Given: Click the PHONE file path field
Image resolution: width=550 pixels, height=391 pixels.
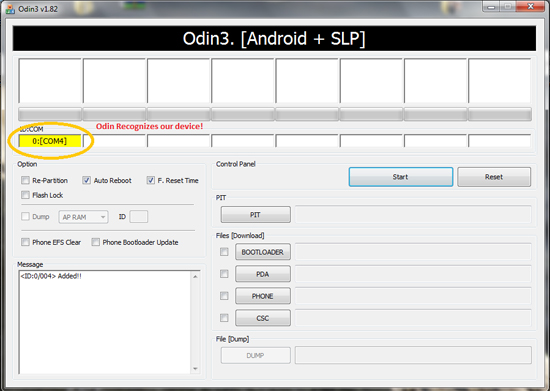Looking at the screenshot, I should (x=413, y=296).
